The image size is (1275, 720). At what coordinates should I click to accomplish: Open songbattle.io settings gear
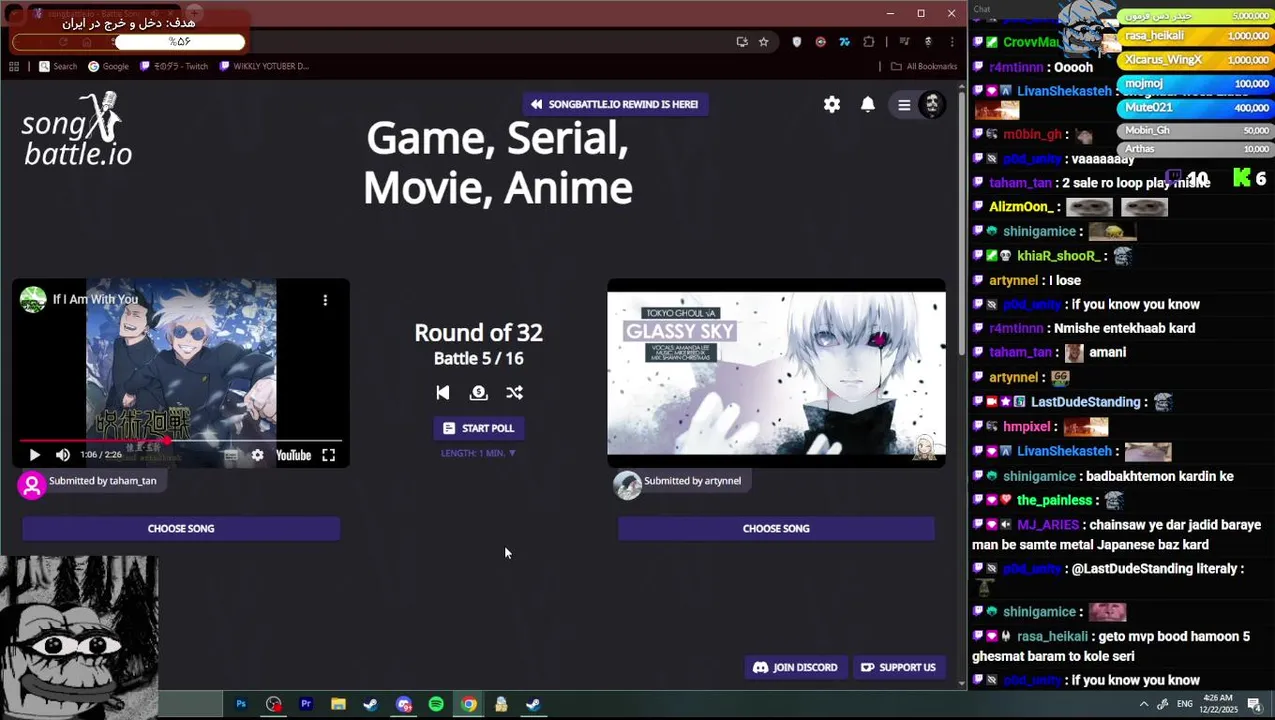coord(832,104)
